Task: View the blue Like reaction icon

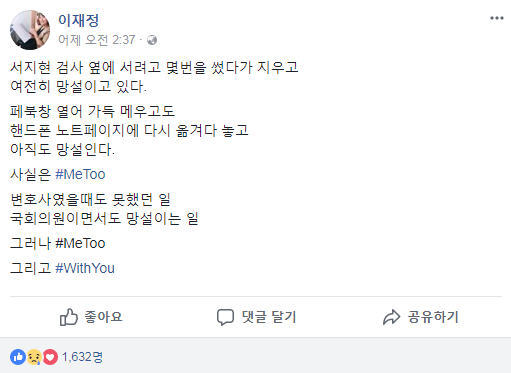Action: [18, 357]
